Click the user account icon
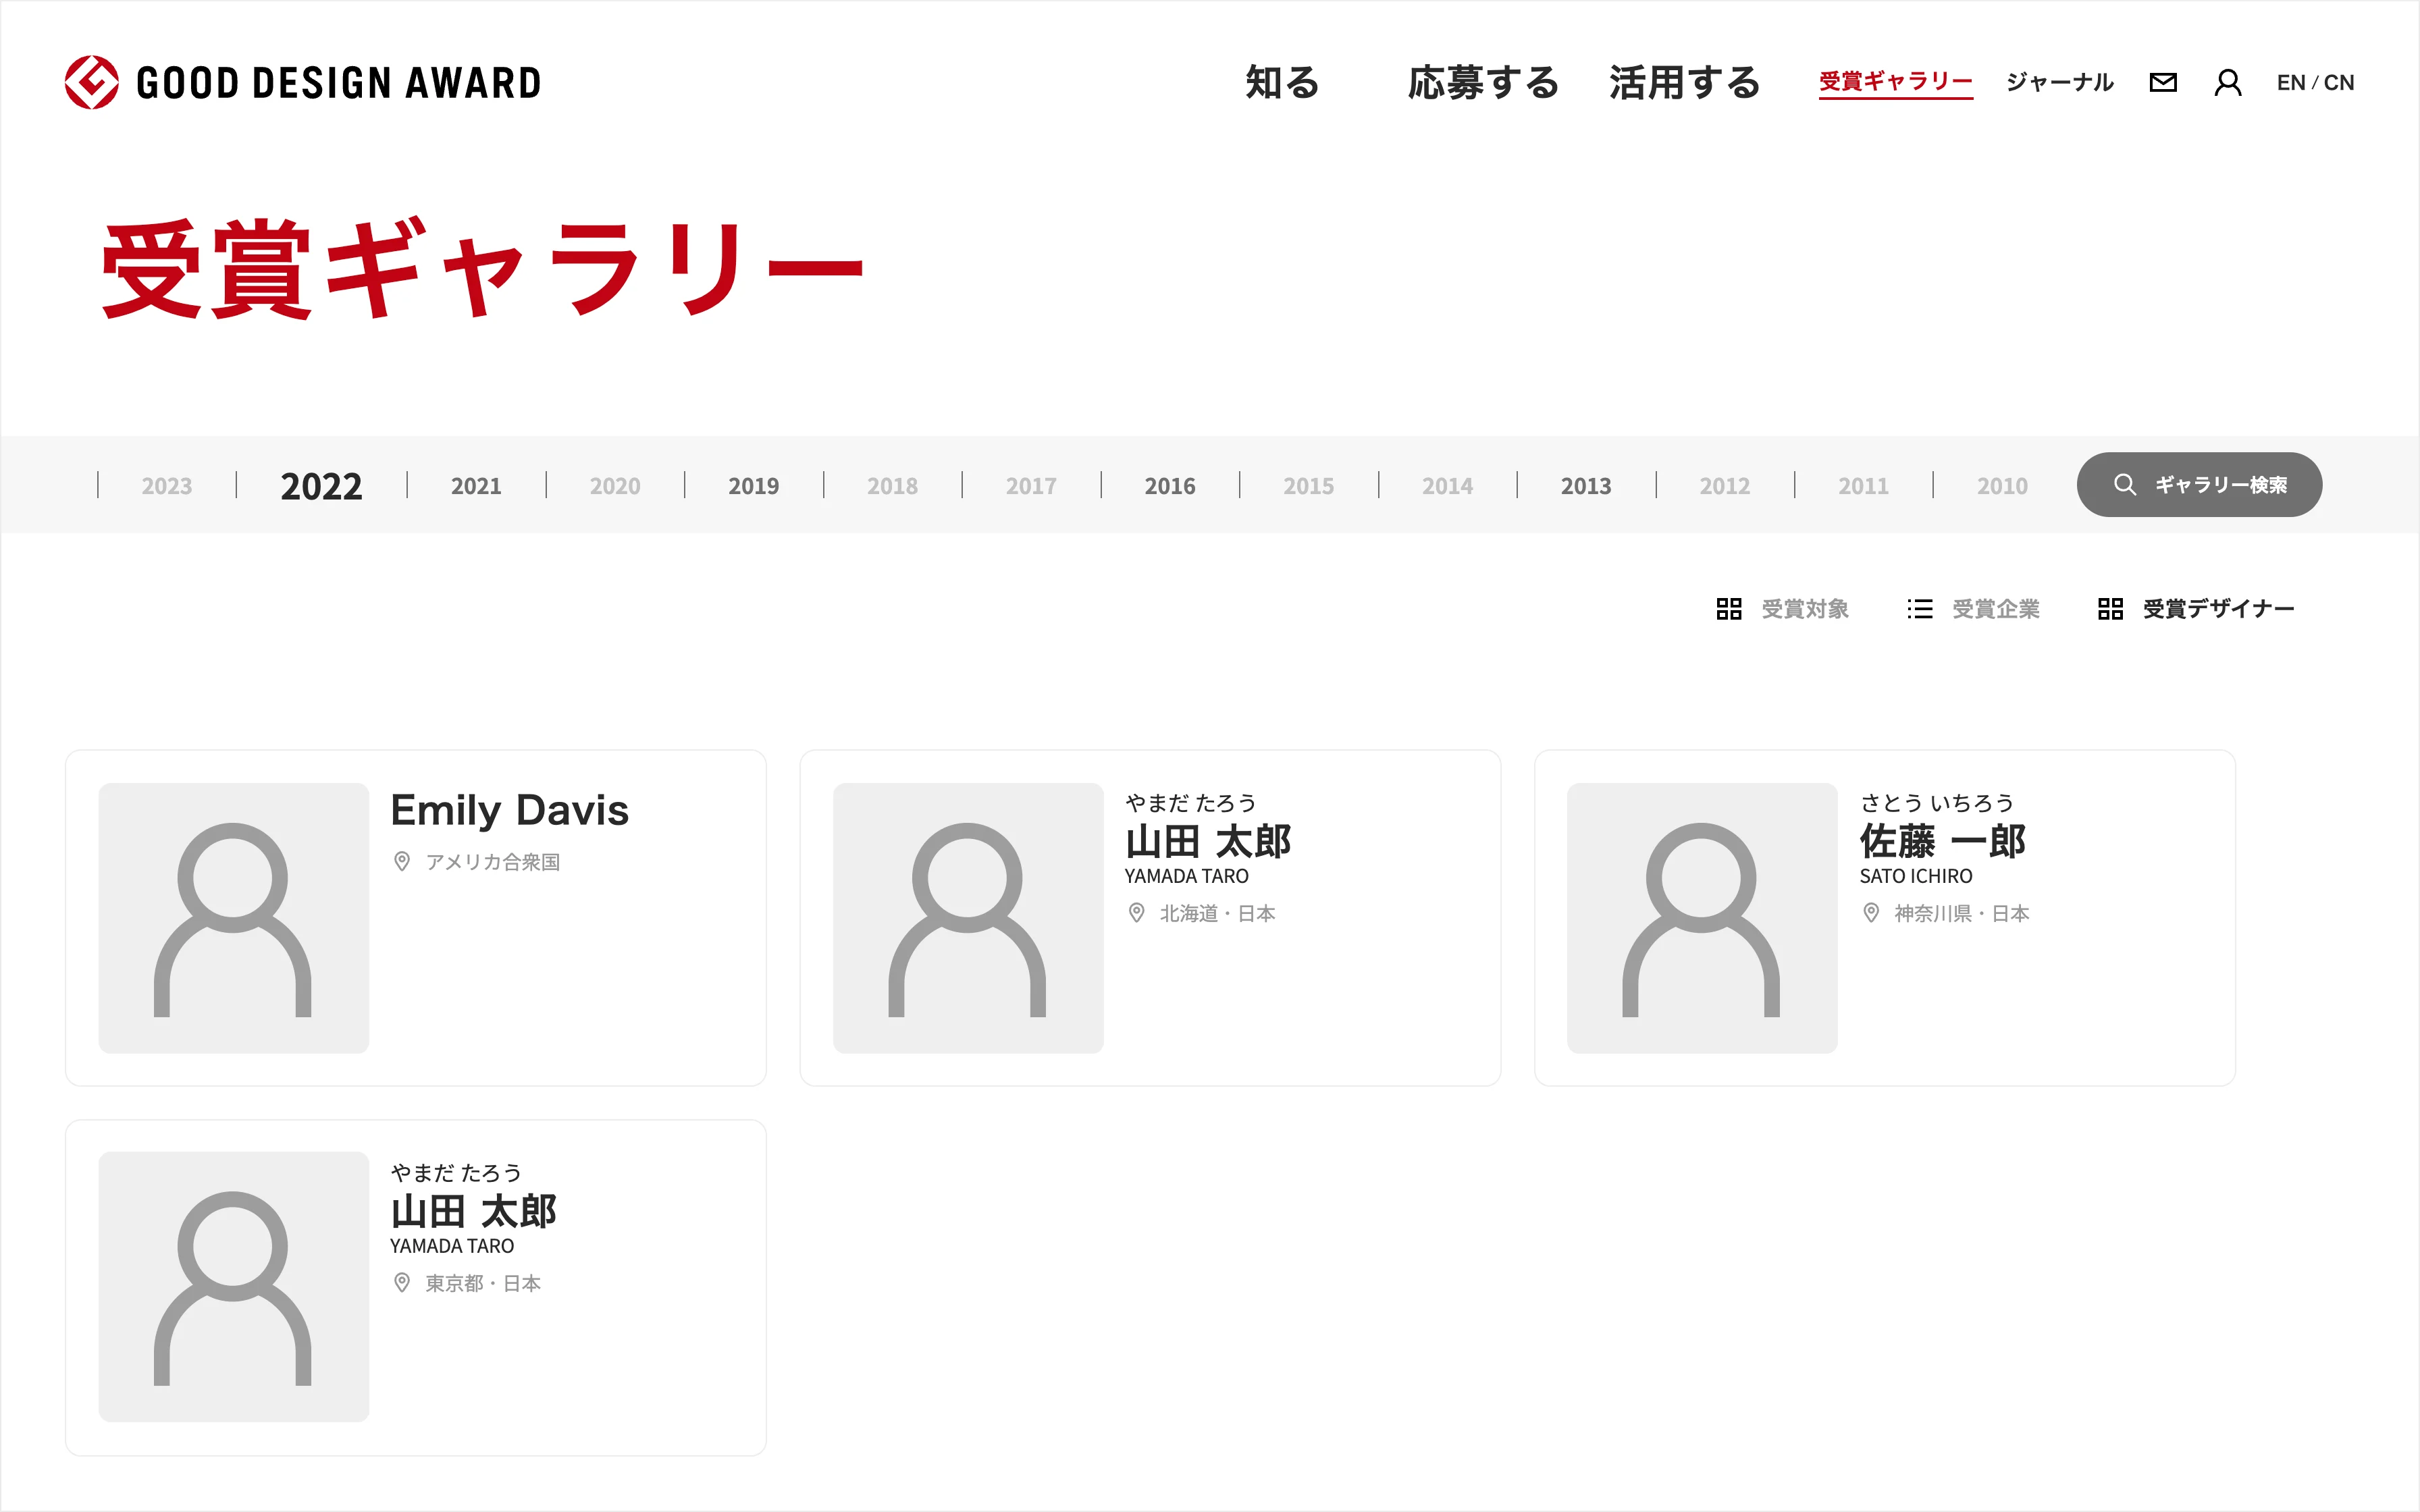The image size is (2420, 1512). pyautogui.click(x=2227, y=82)
